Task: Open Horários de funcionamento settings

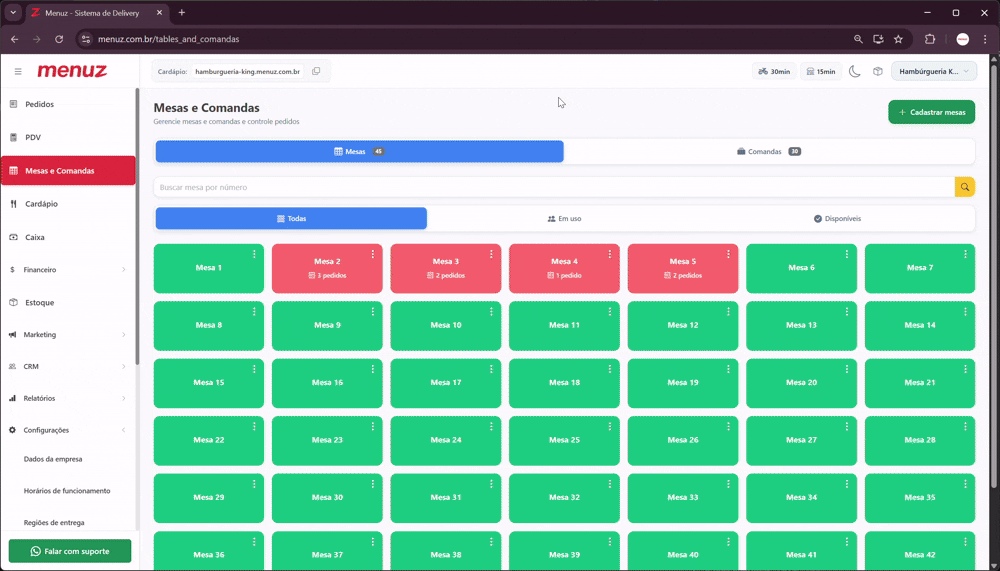Action: 67,491
